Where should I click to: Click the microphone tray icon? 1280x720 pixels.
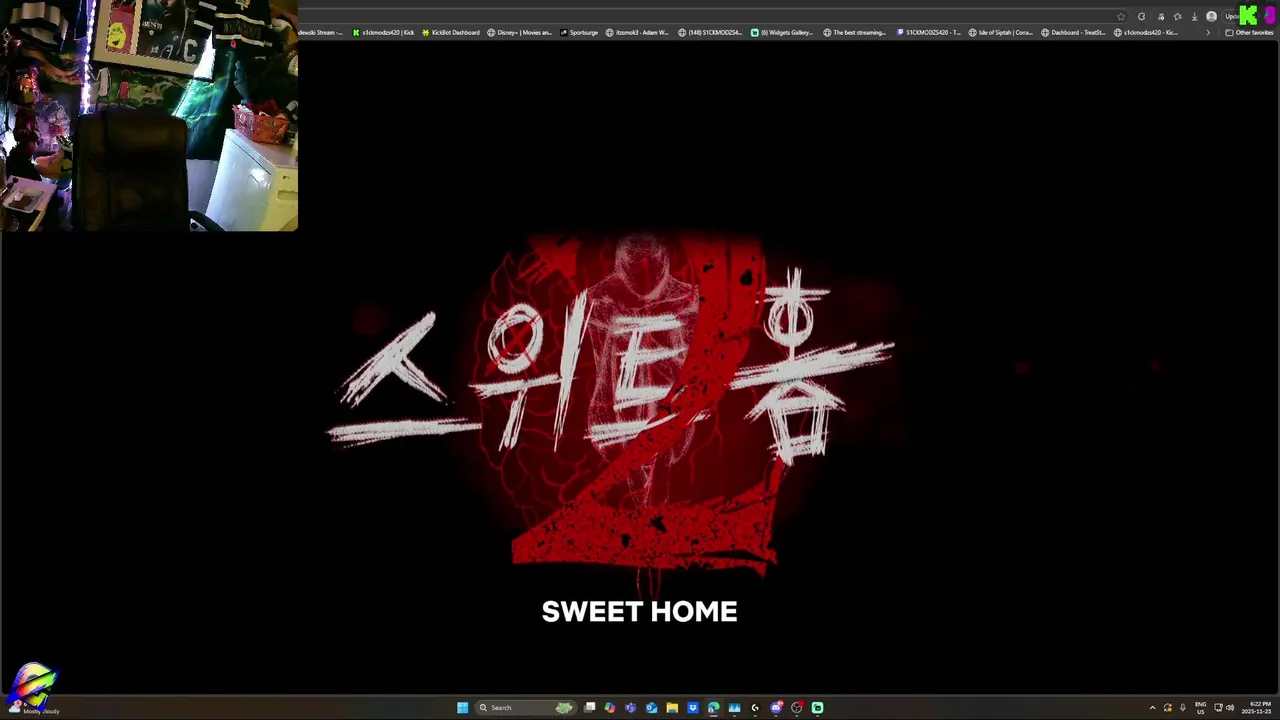click(x=1183, y=708)
